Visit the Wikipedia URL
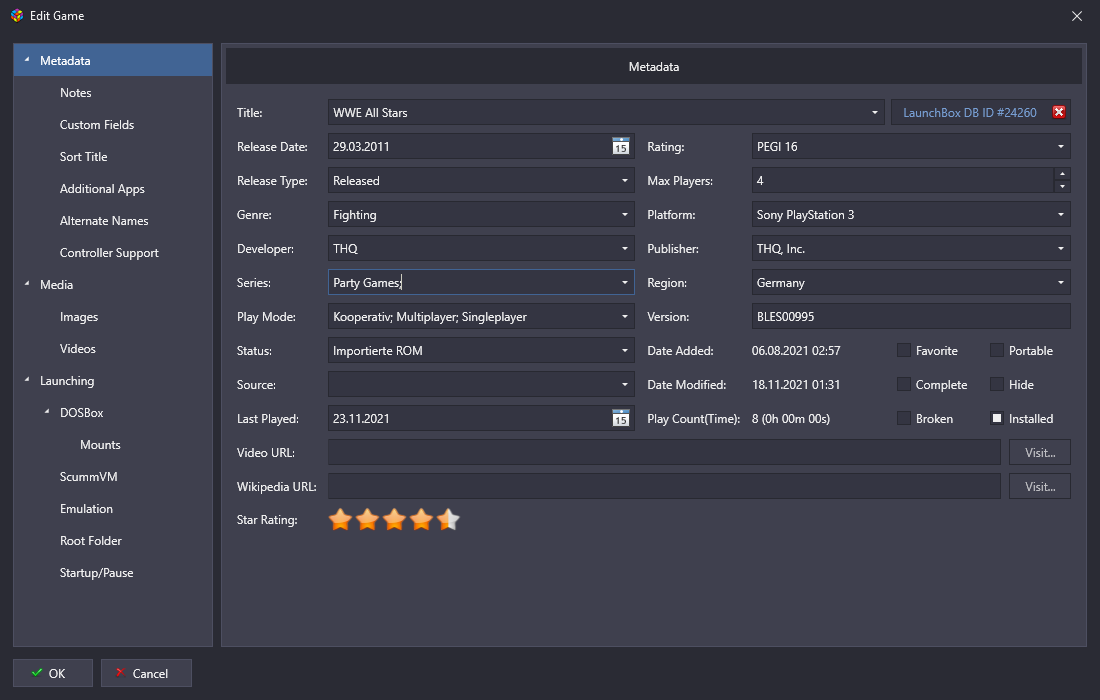Viewport: 1100px width, 700px height. pyautogui.click(x=1039, y=487)
